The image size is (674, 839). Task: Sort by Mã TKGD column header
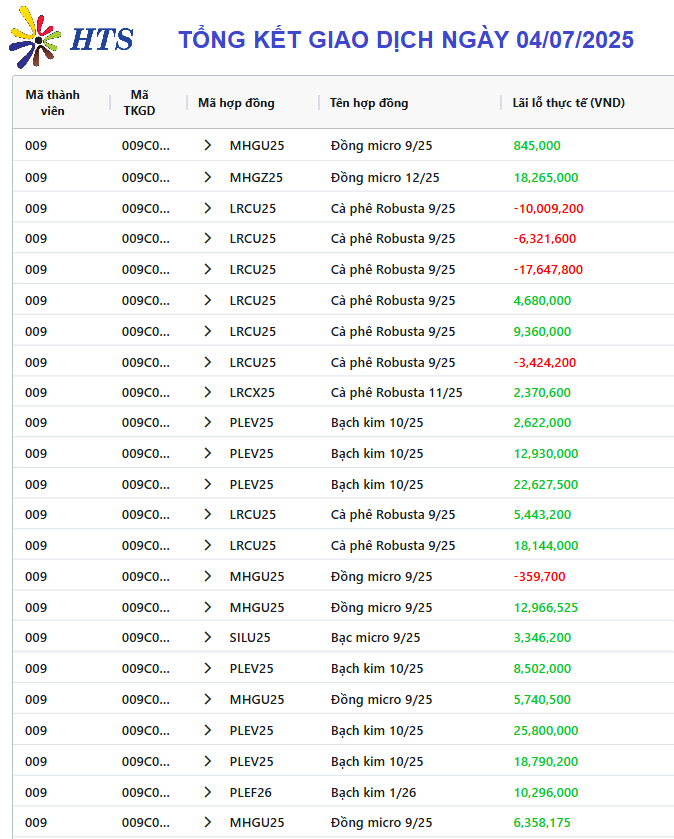tap(139, 103)
